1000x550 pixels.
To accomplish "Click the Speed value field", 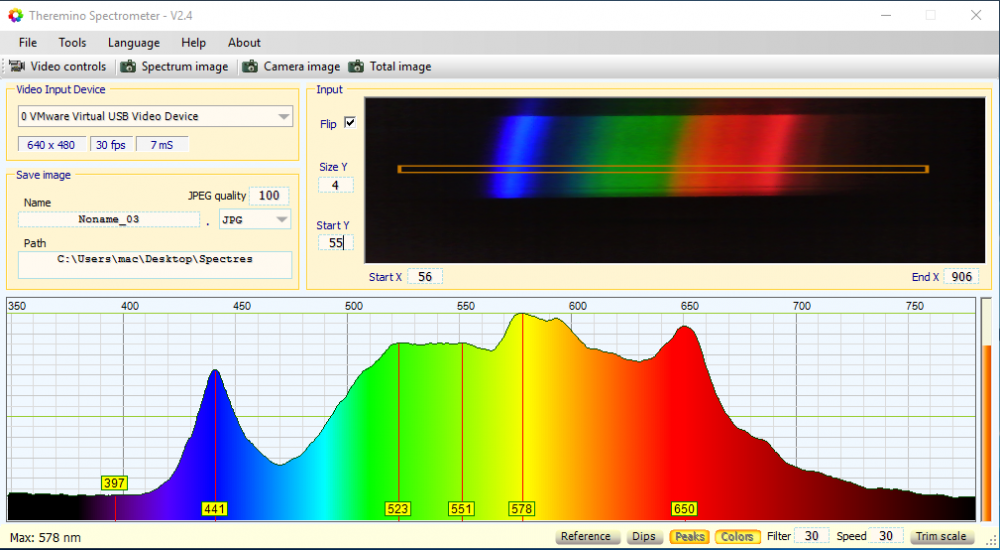I will click(x=886, y=536).
